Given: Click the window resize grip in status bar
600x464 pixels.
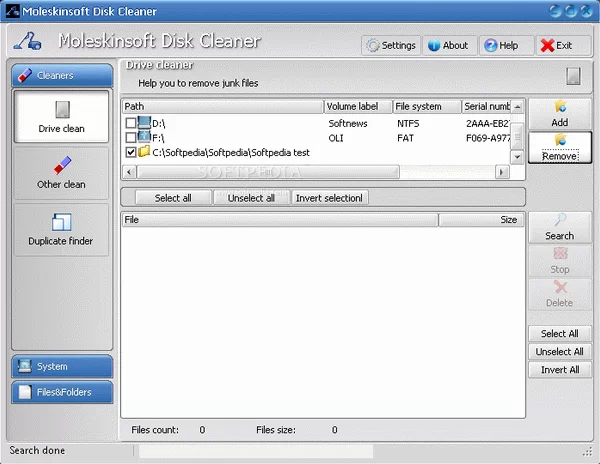Looking at the screenshot, I should (x=587, y=452).
